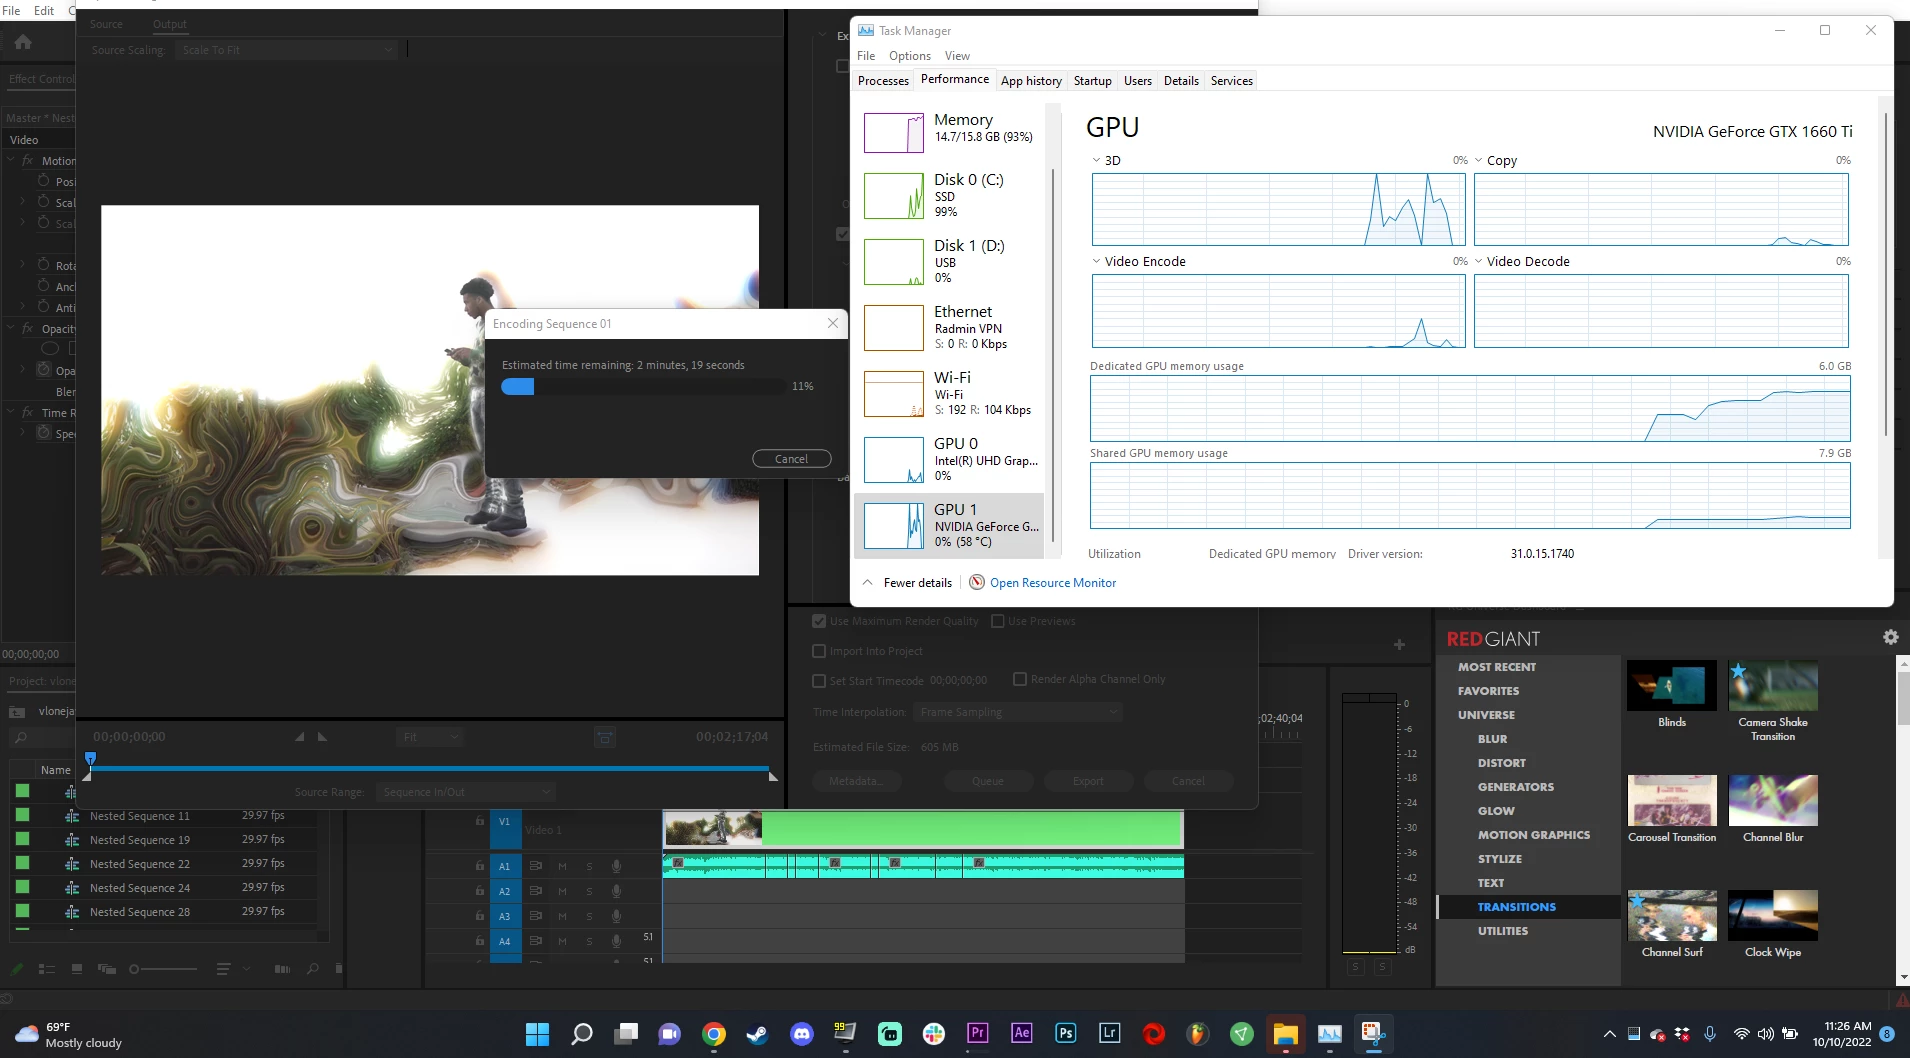Viewport: 1910px width, 1058px height.
Task: Click Open Resource Monitor link
Action: click(x=1053, y=582)
